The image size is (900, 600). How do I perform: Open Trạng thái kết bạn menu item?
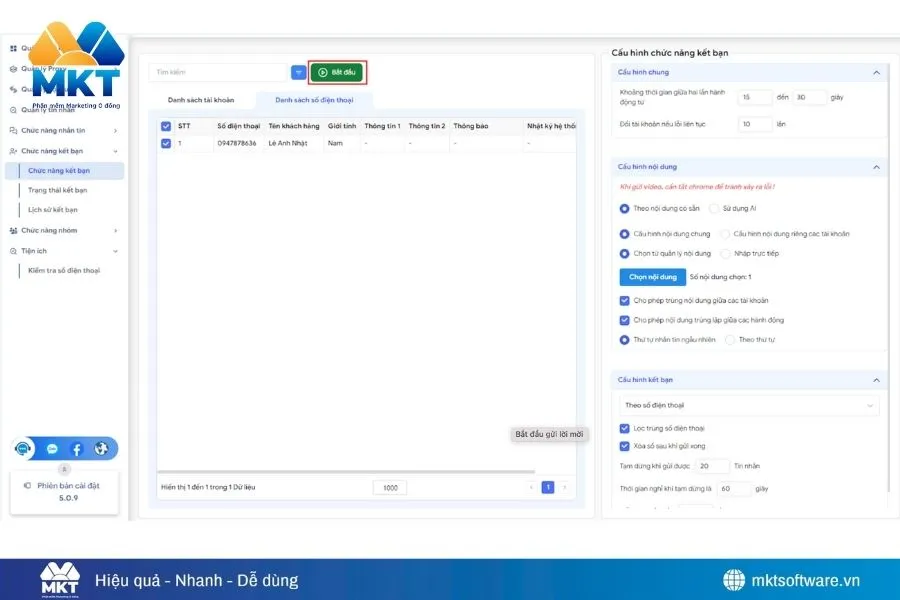pyautogui.click(x=57, y=190)
